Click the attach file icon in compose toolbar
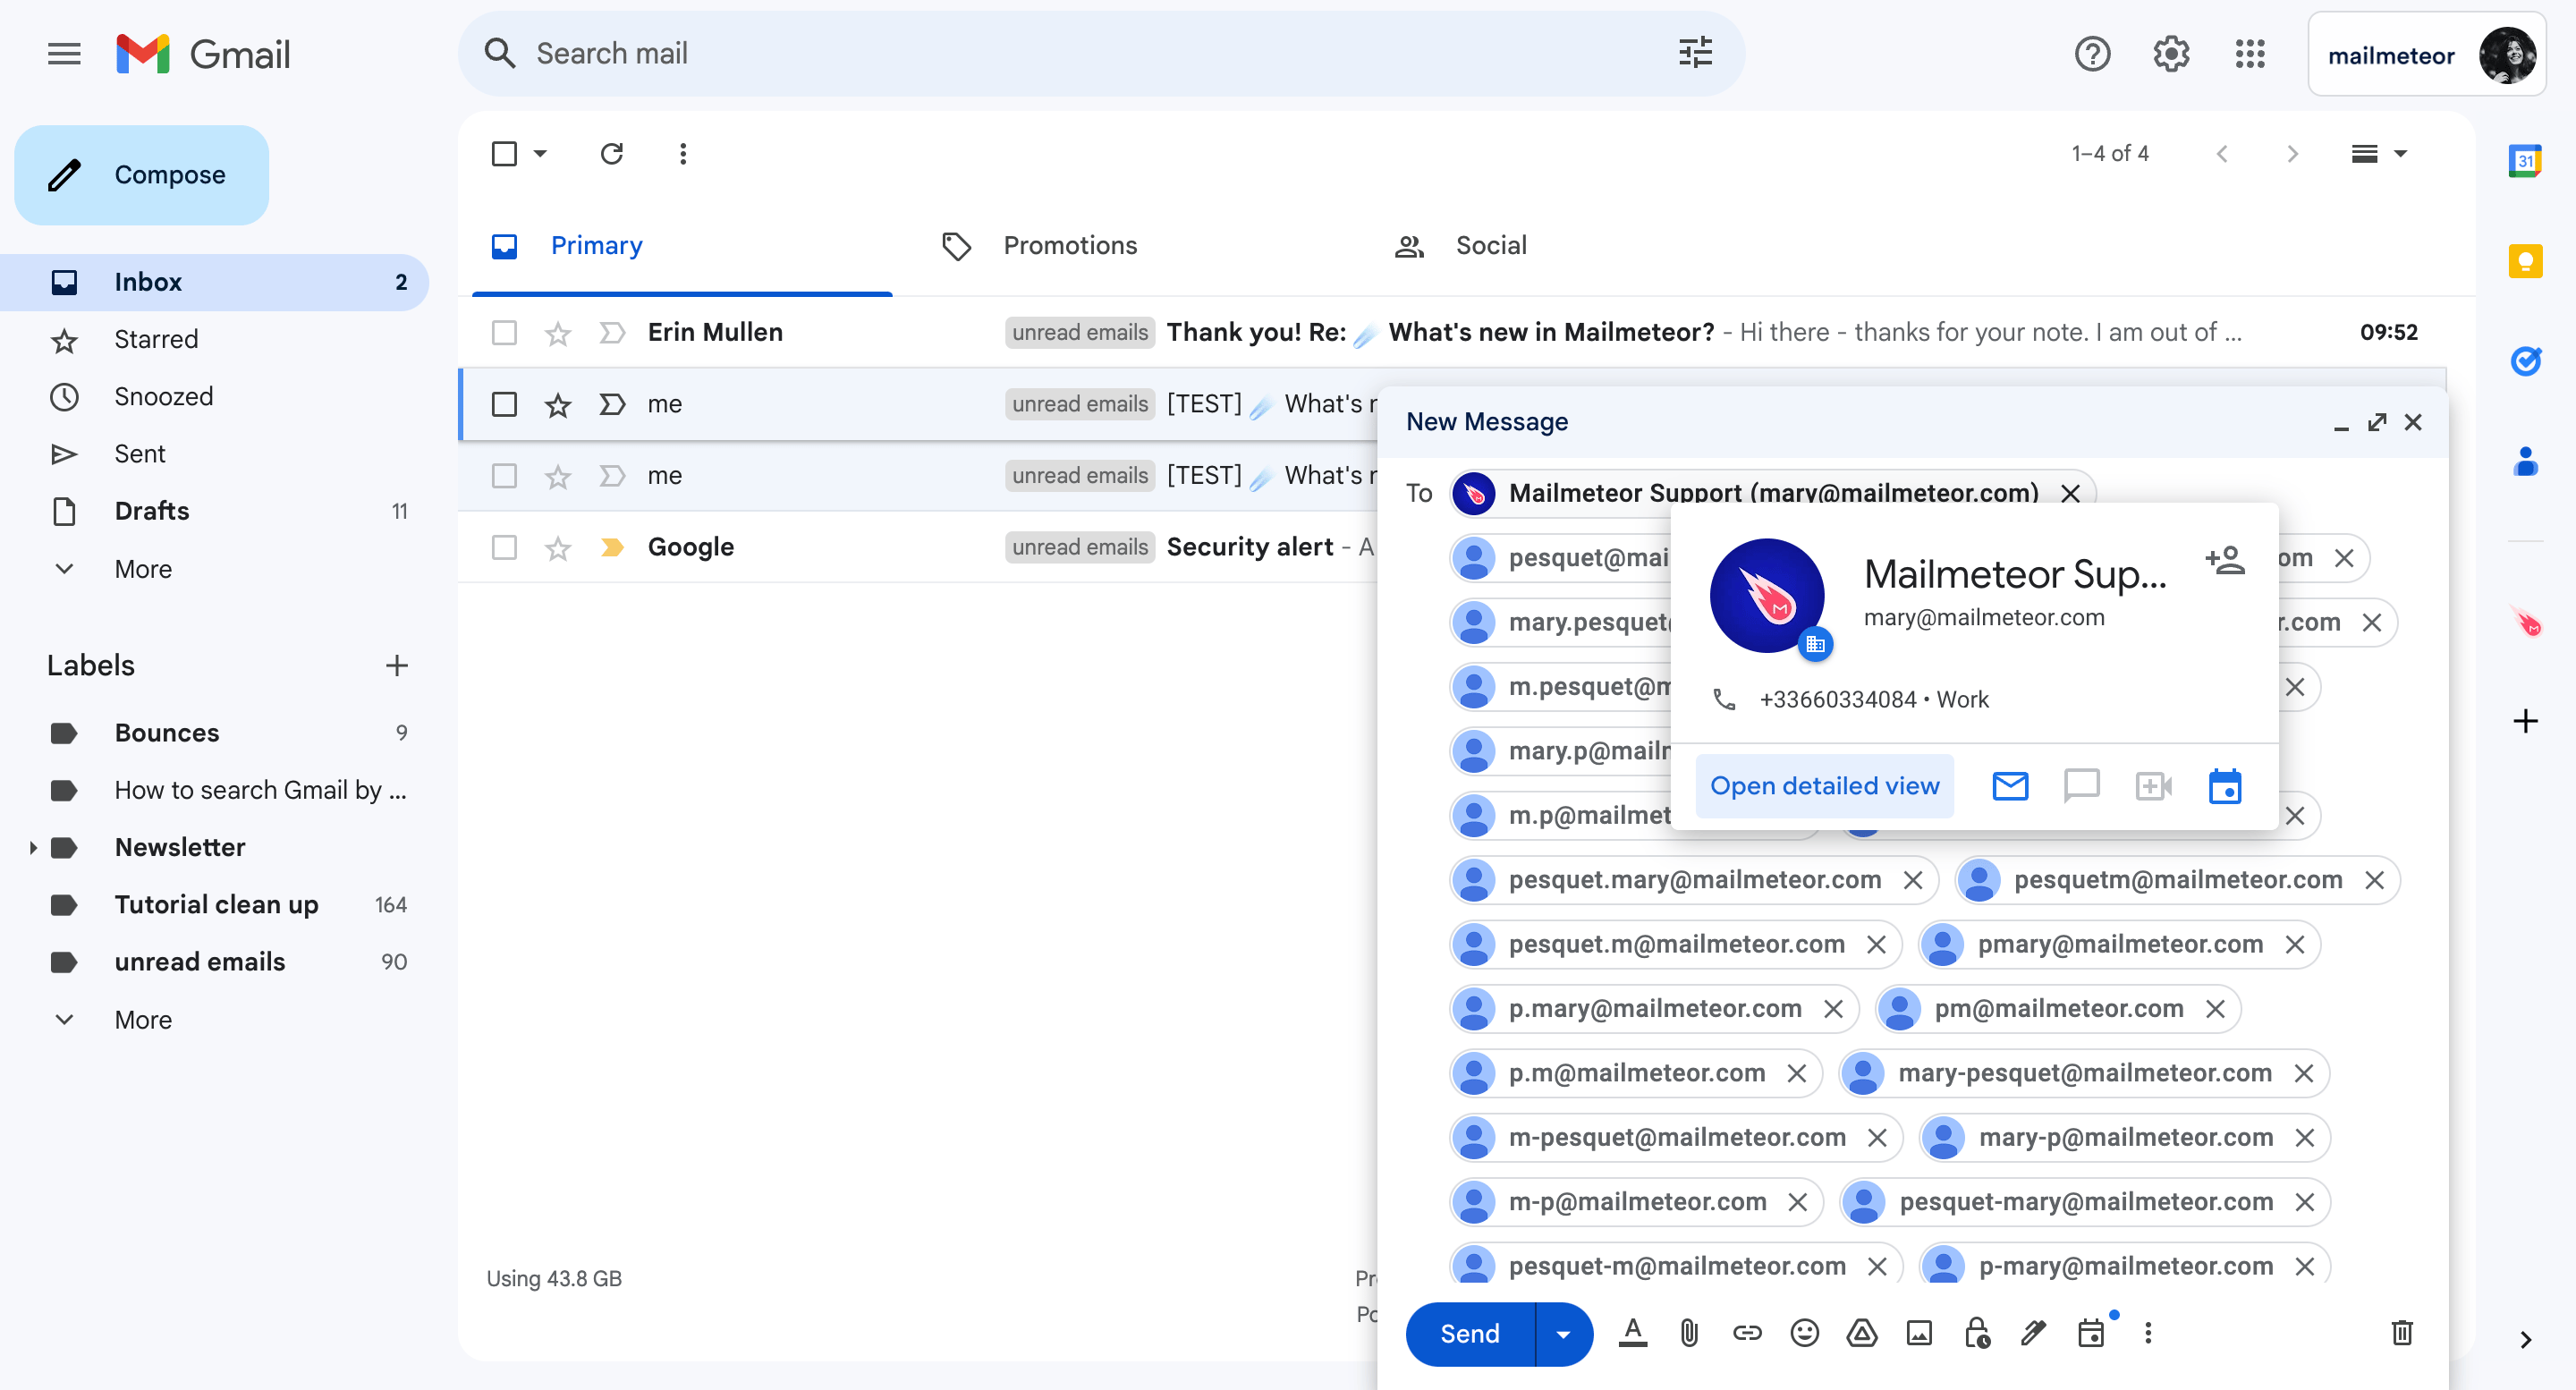The height and width of the screenshot is (1390, 2576). point(1688,1335)
